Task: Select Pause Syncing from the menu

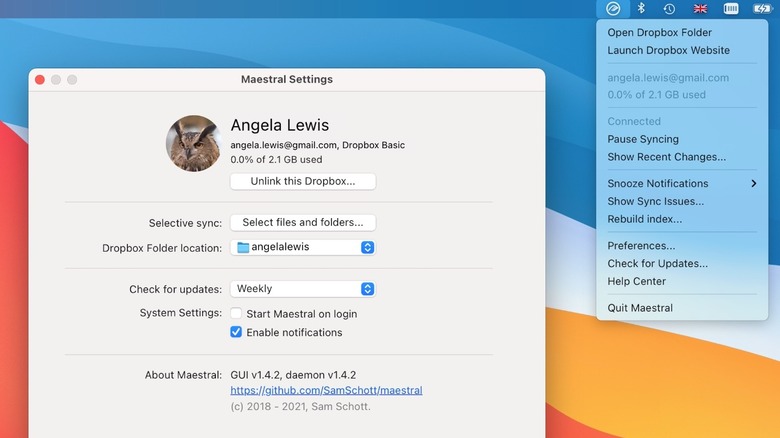Action: coord(643,139)
